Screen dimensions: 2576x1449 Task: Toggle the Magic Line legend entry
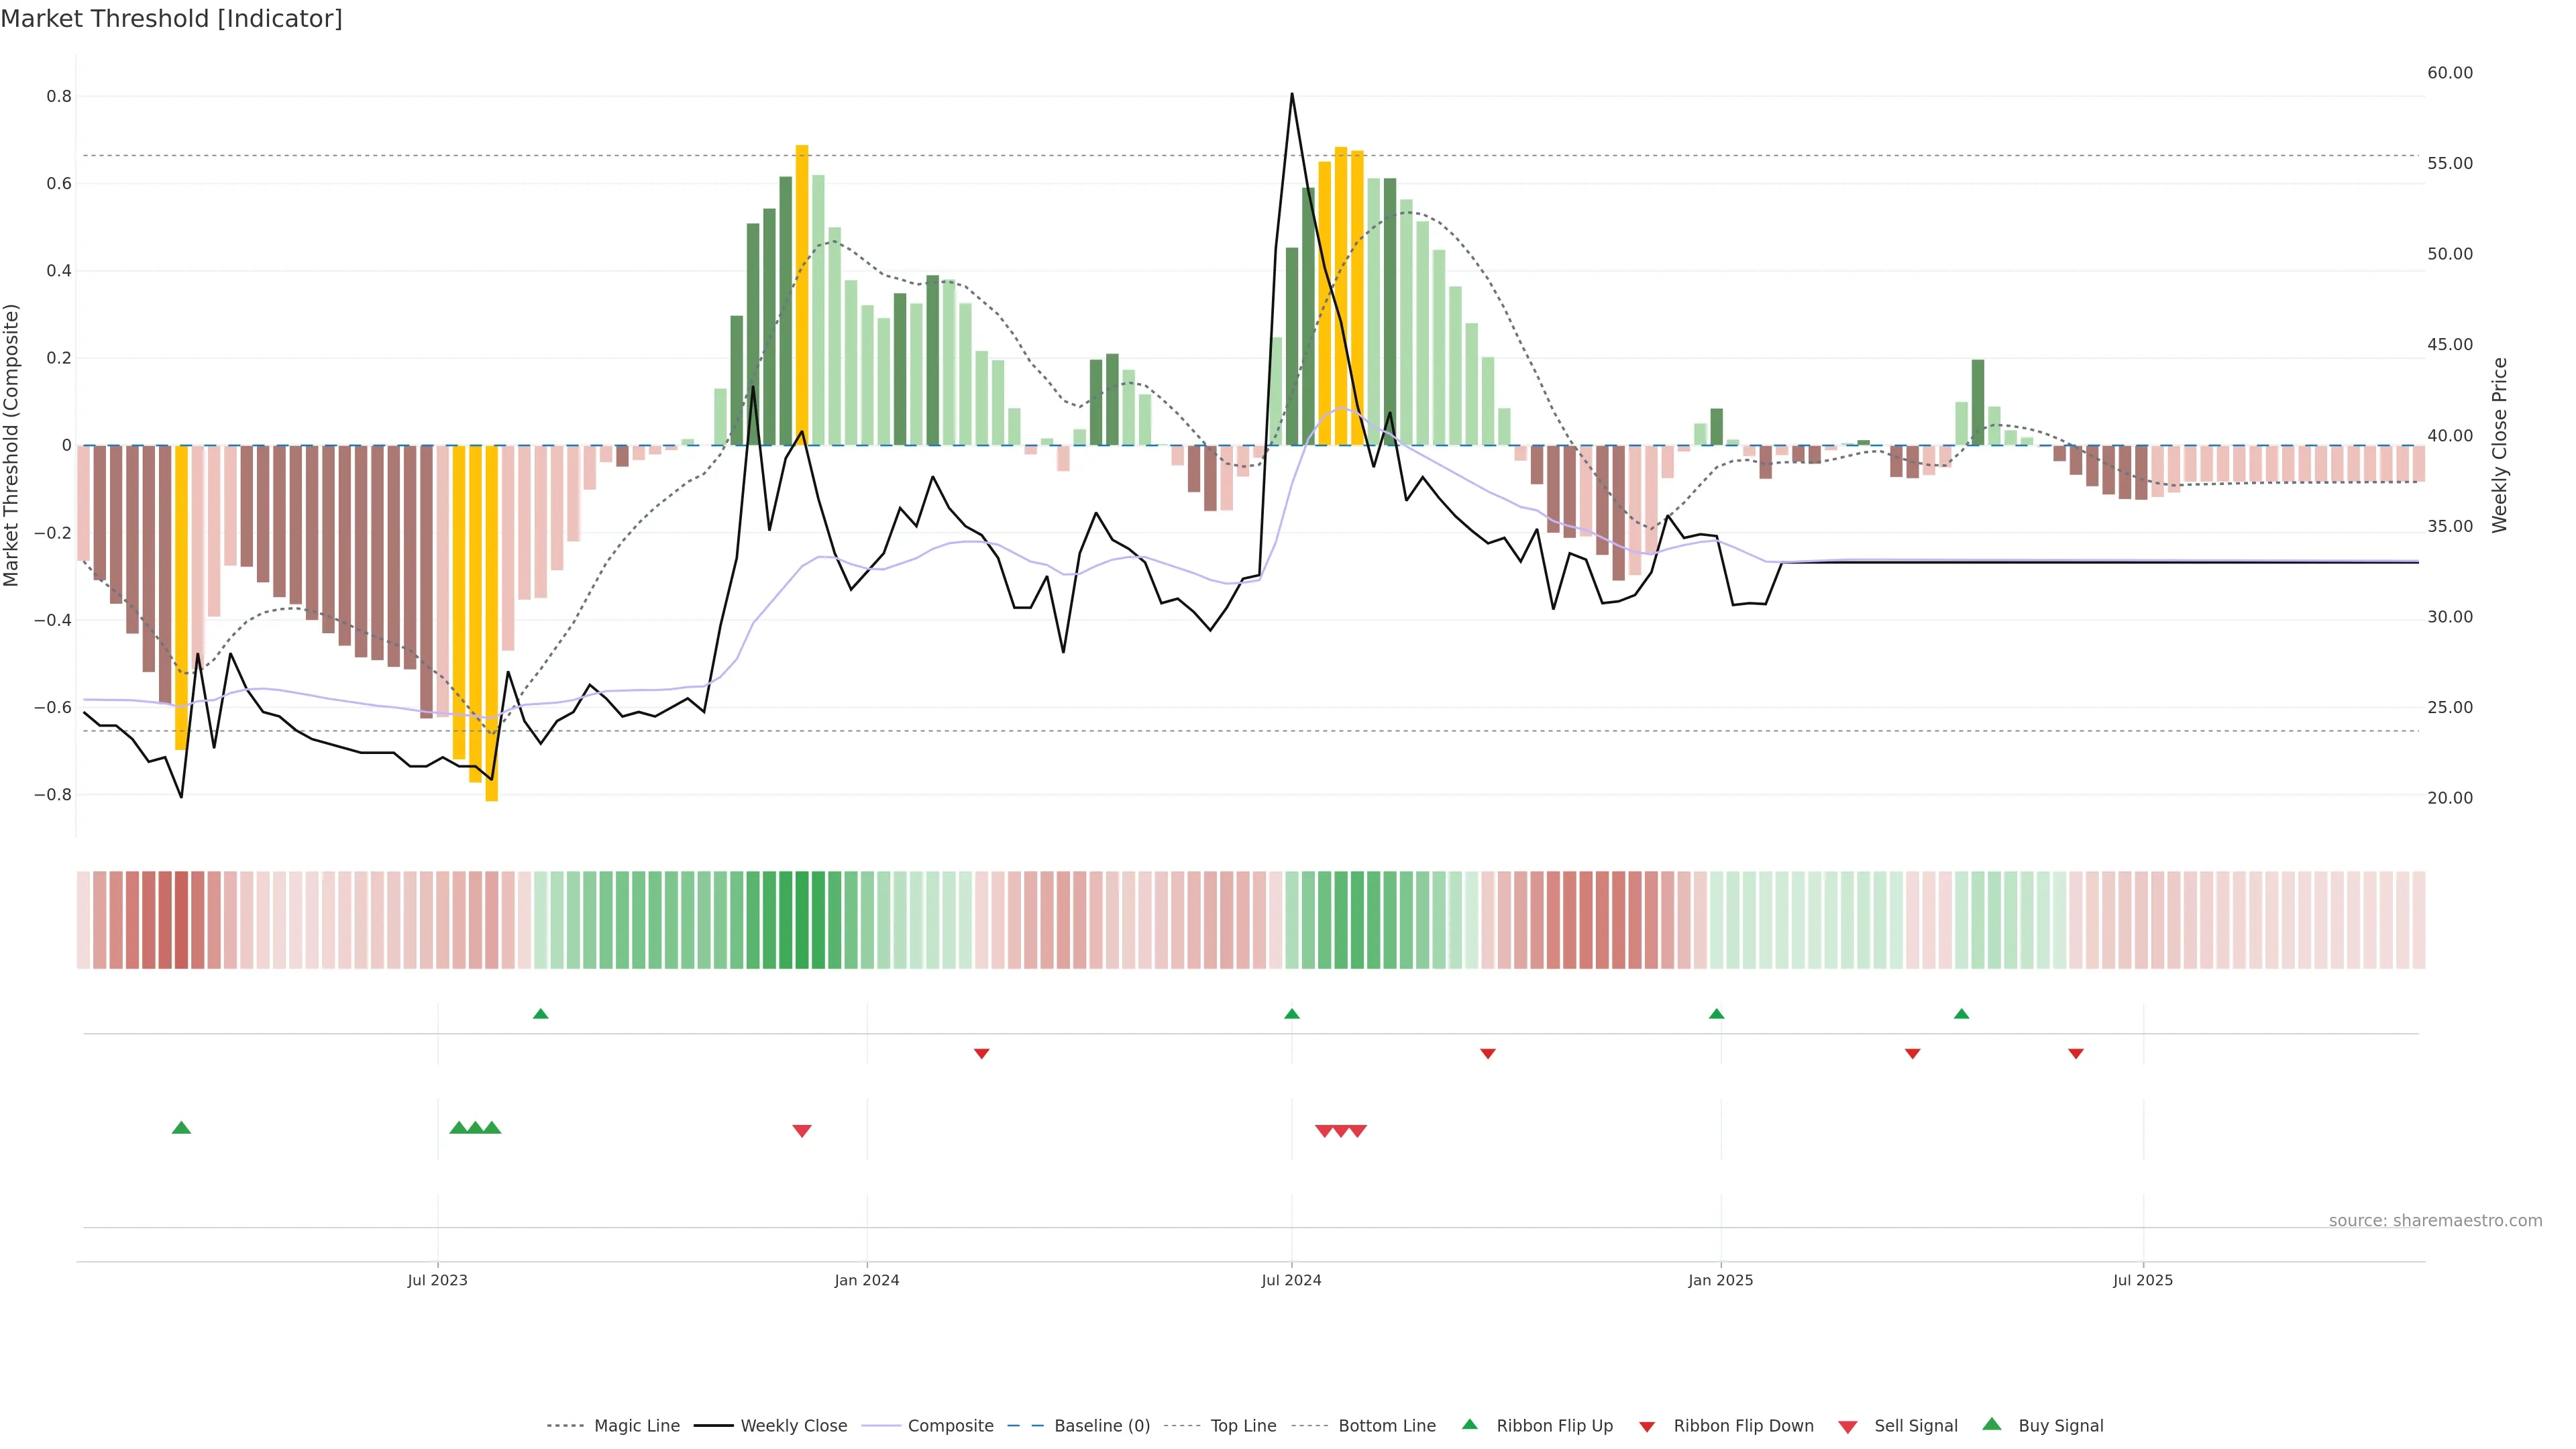(636, 1426)
